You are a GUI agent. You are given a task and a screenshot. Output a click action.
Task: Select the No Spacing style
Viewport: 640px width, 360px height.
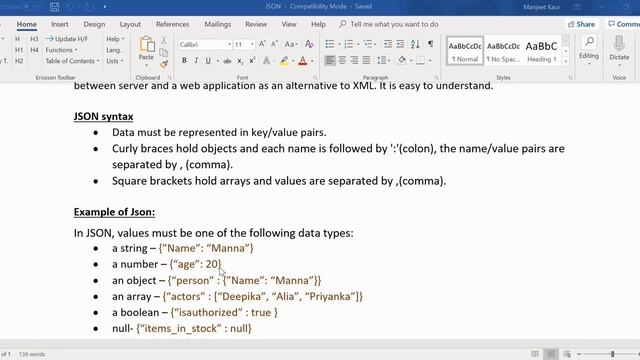[503, 51]
